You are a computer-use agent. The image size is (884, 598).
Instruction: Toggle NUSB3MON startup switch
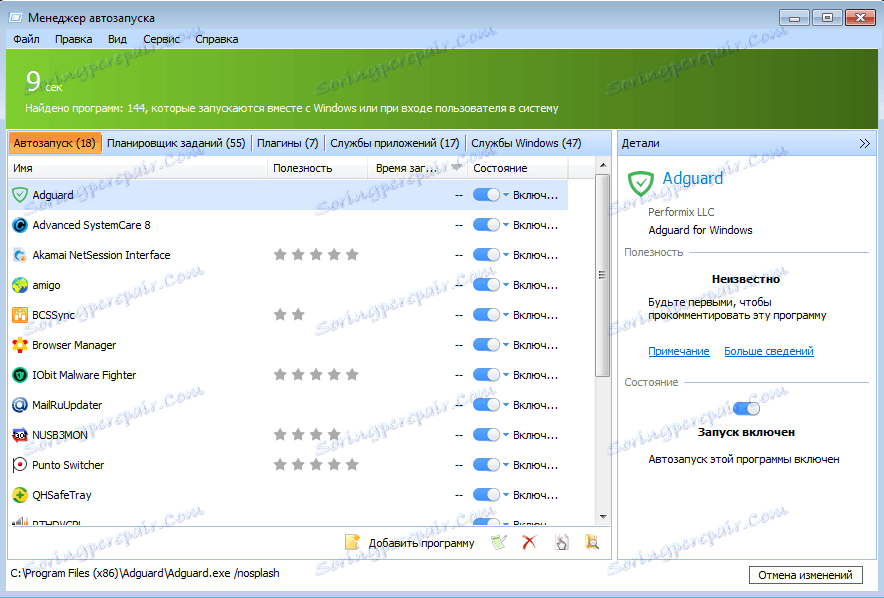pos(486,435)
